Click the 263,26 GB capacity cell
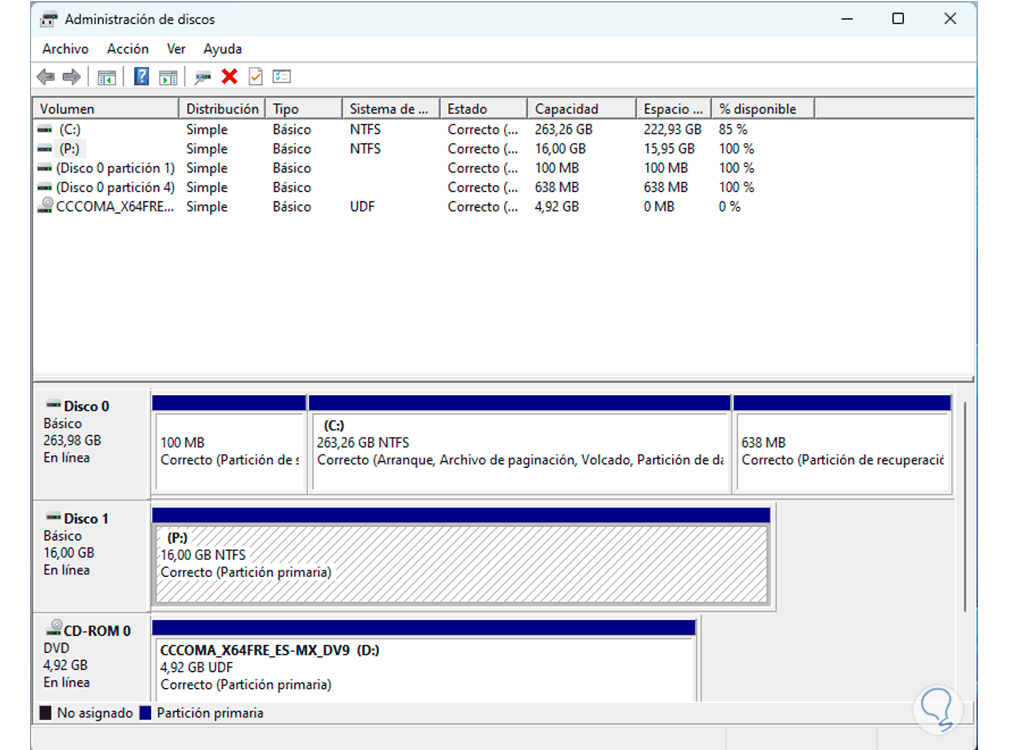The width and height of the screenshot is (1014, 750). point(563,129)
